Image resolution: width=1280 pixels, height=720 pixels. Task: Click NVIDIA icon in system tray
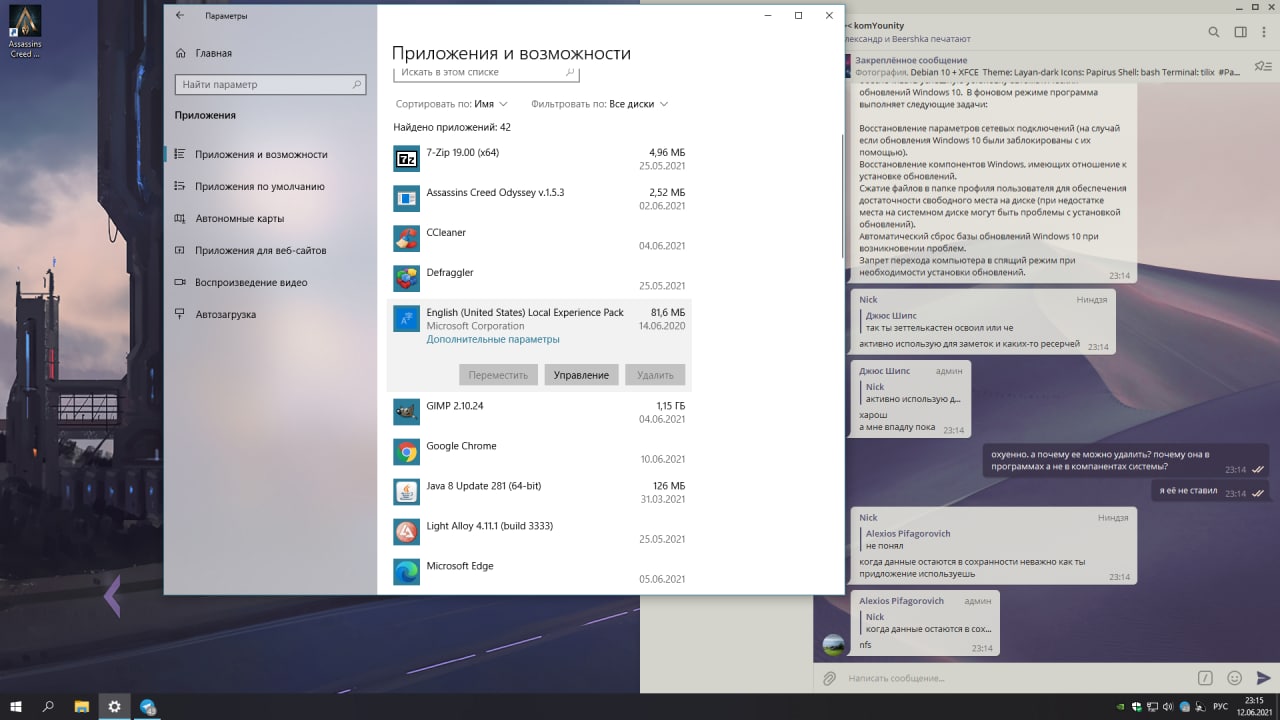[1120, 707]
